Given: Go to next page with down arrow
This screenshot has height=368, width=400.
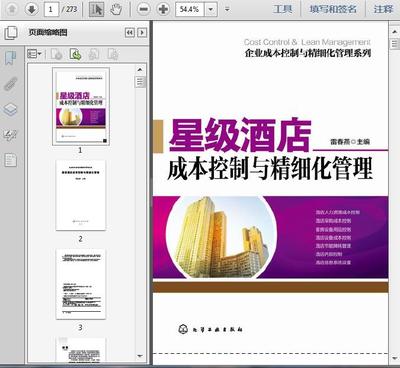Looking at the screenshot, I should [32, 9].
